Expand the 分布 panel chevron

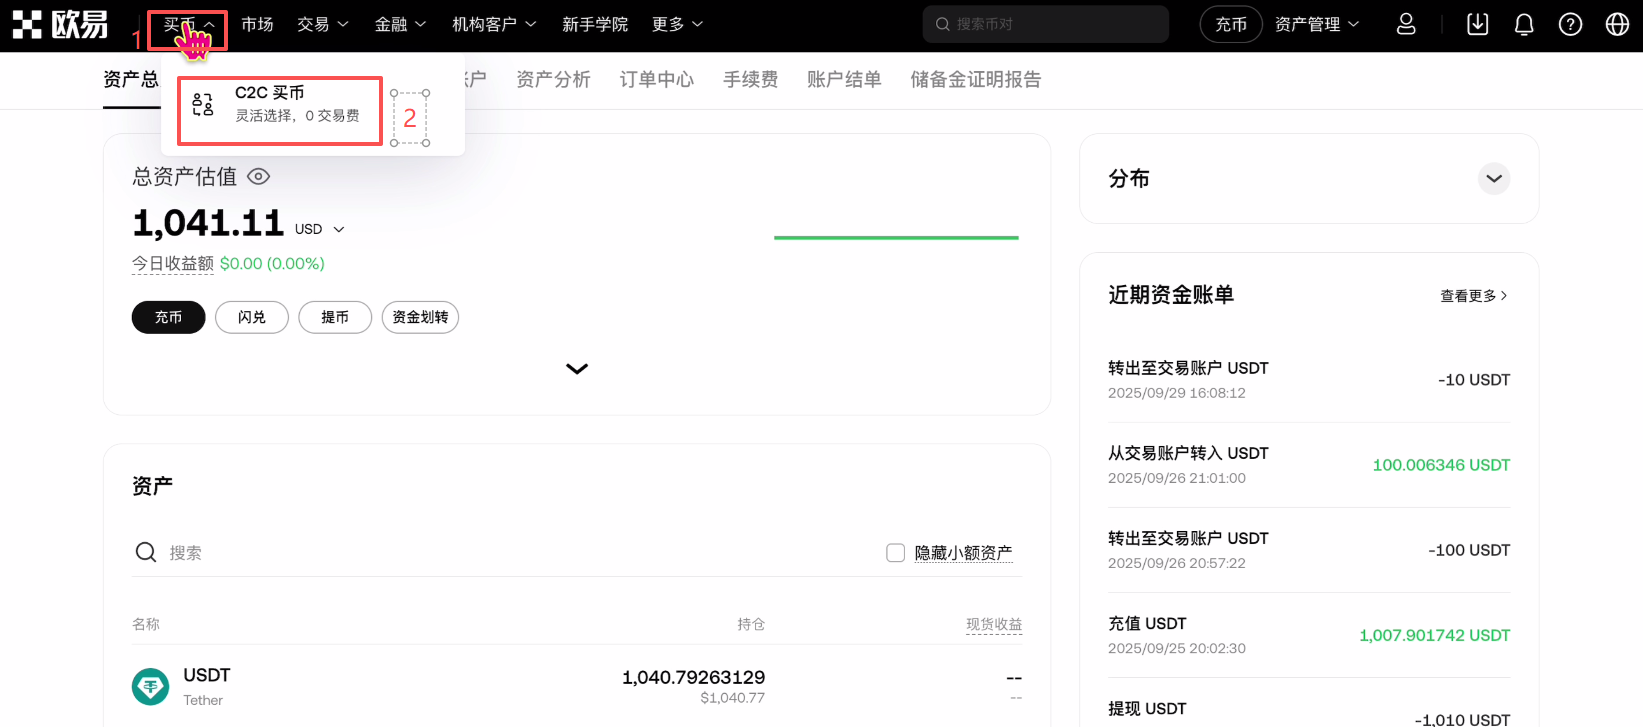tap(1493, 179)
